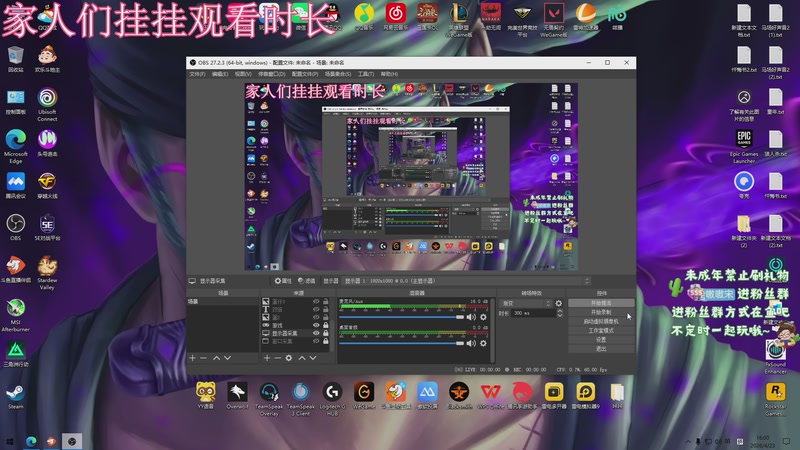Toggle lock on 显示器采集 source
The height and width of the screenshot is (450, 800).
tap(326, 333)
